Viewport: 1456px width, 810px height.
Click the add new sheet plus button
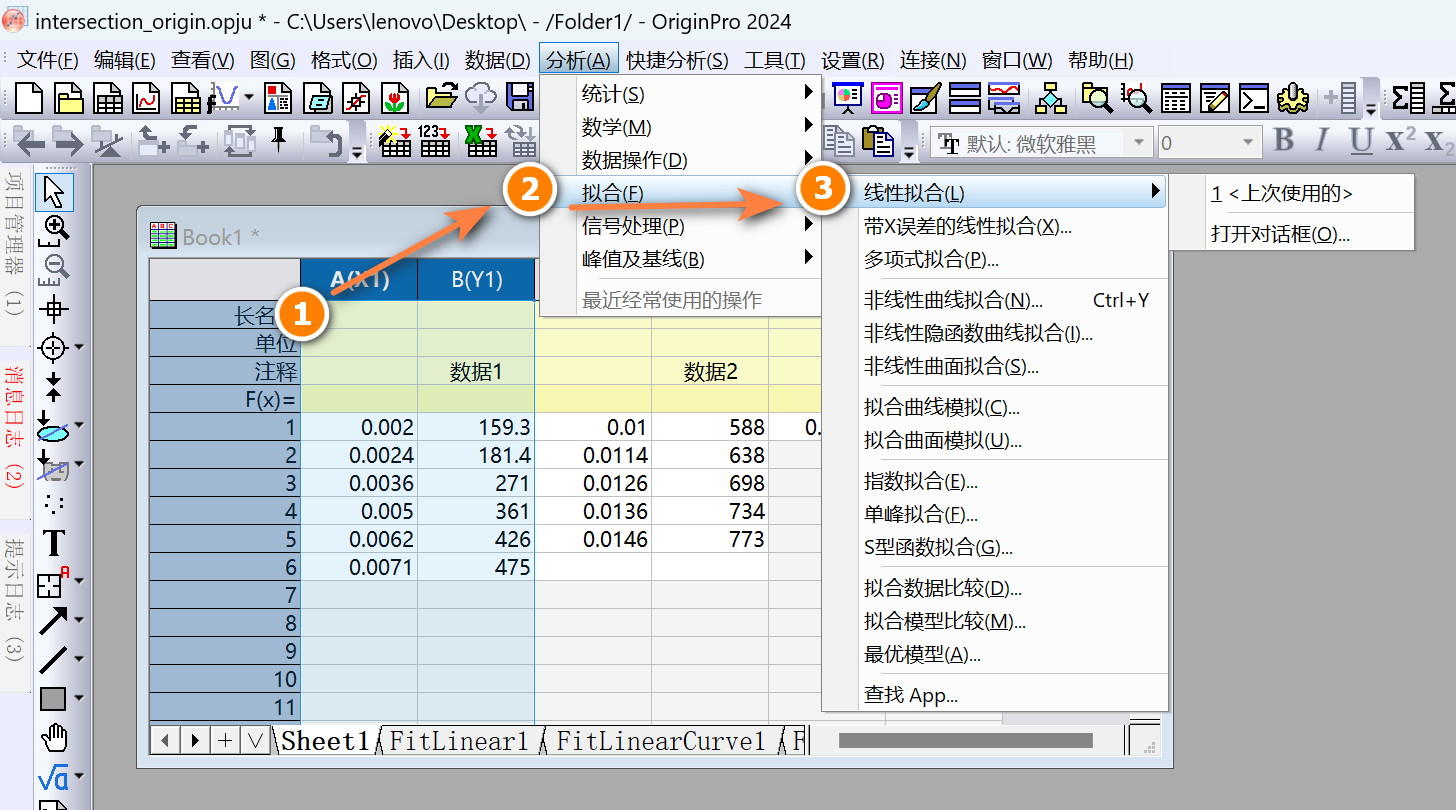click(226, 741)
